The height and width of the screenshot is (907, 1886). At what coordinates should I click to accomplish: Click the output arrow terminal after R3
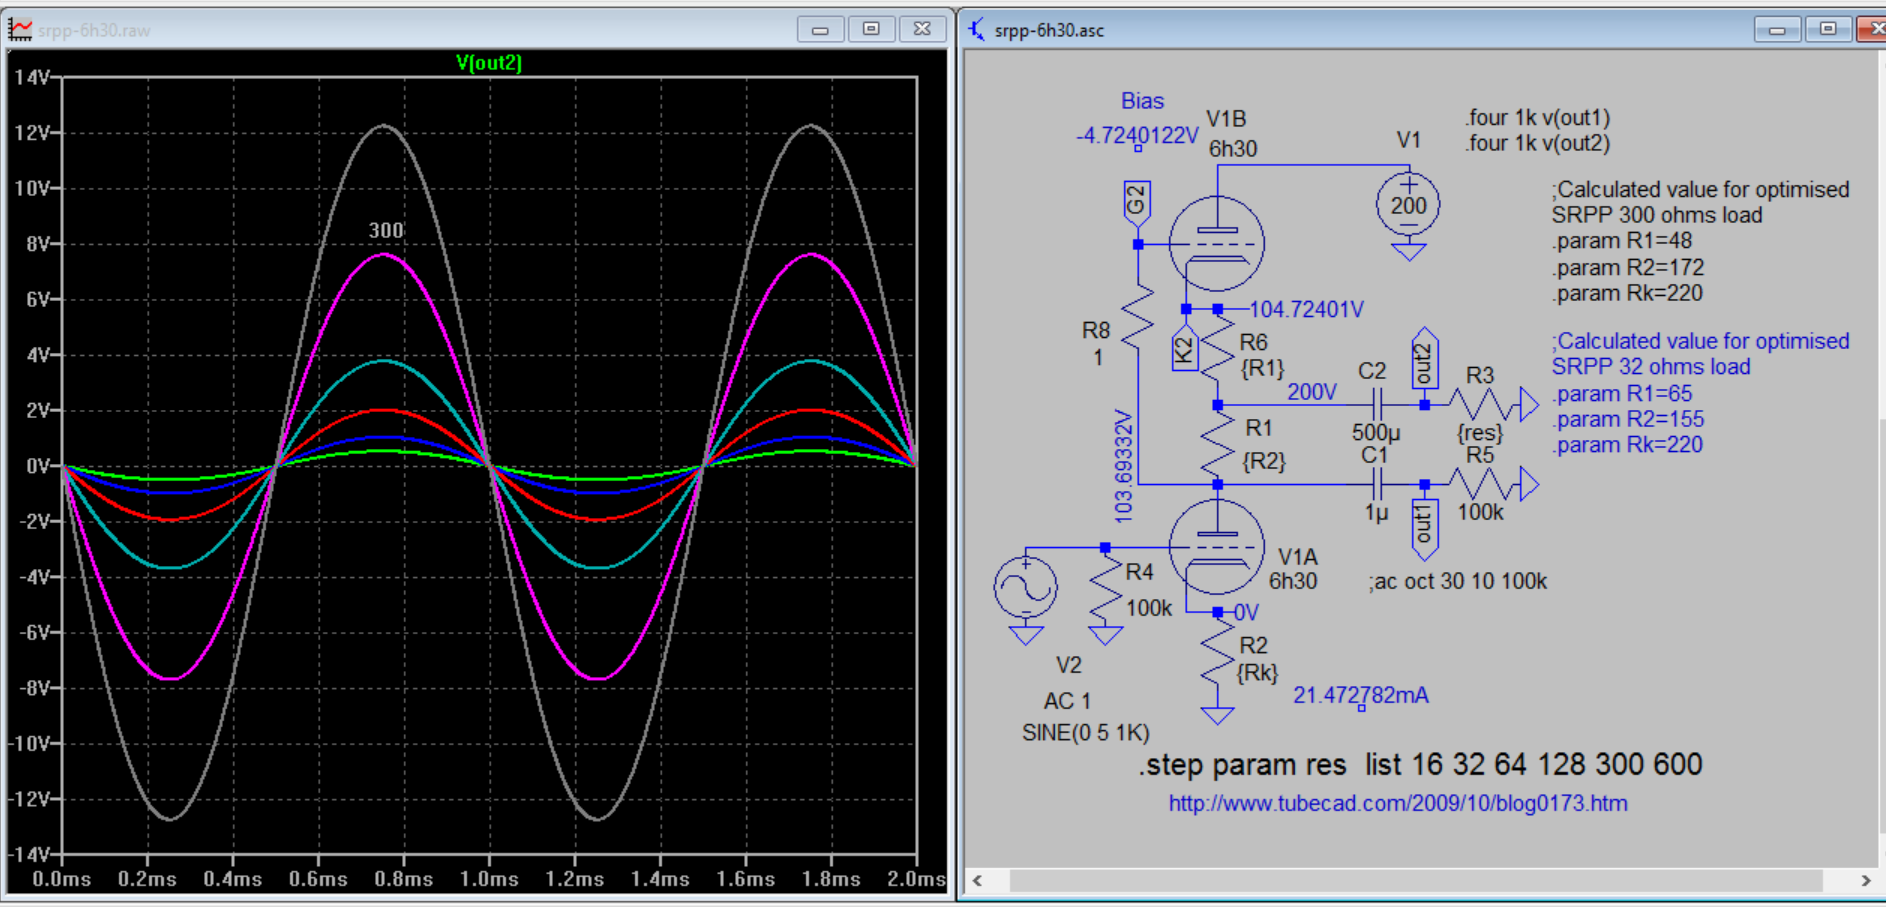coord(1529,405)
